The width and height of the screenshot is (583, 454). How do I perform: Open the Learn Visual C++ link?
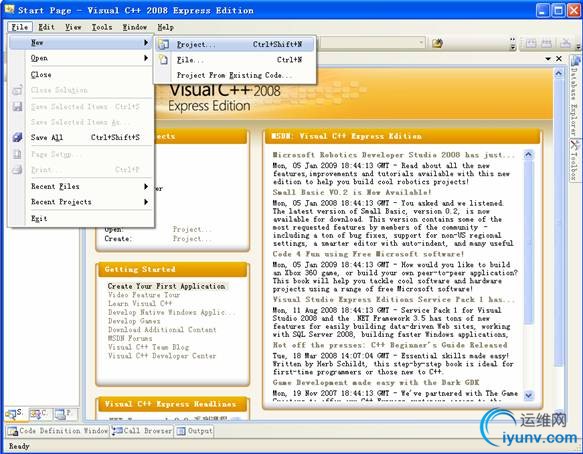[x=140, y=303]
